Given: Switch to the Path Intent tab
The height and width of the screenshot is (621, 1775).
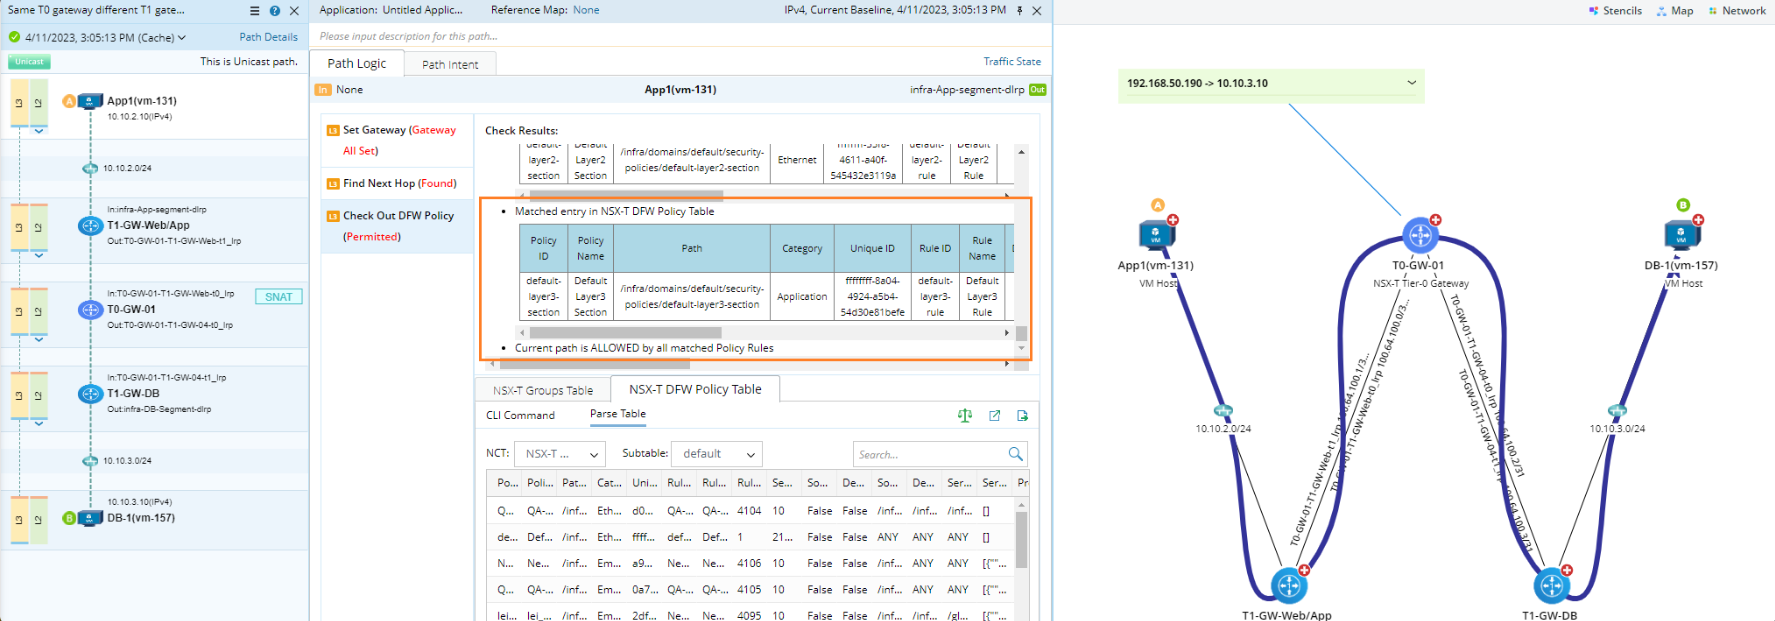Looking at the screenshot, I should point(450,64).
